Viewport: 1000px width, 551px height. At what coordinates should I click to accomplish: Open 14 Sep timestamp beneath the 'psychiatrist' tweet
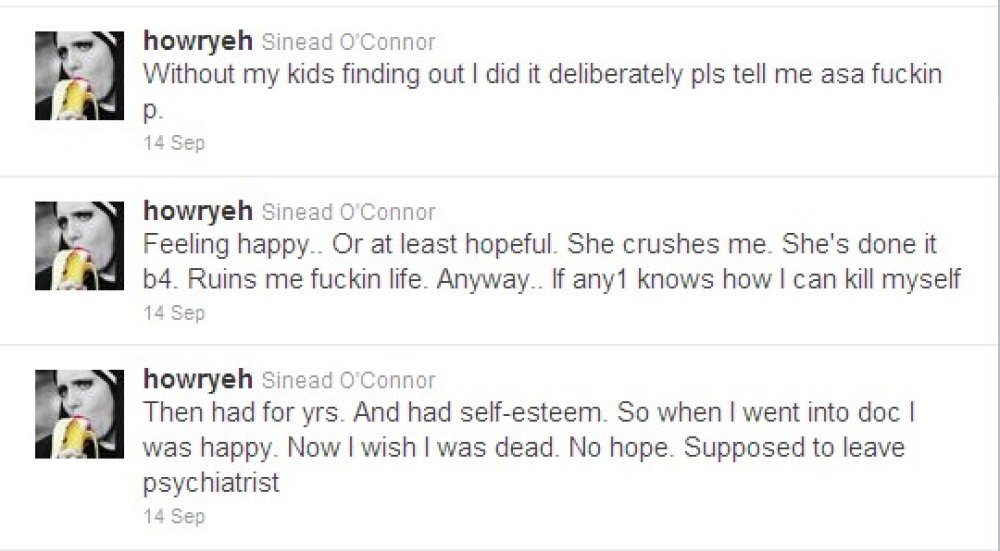point(174,517)
